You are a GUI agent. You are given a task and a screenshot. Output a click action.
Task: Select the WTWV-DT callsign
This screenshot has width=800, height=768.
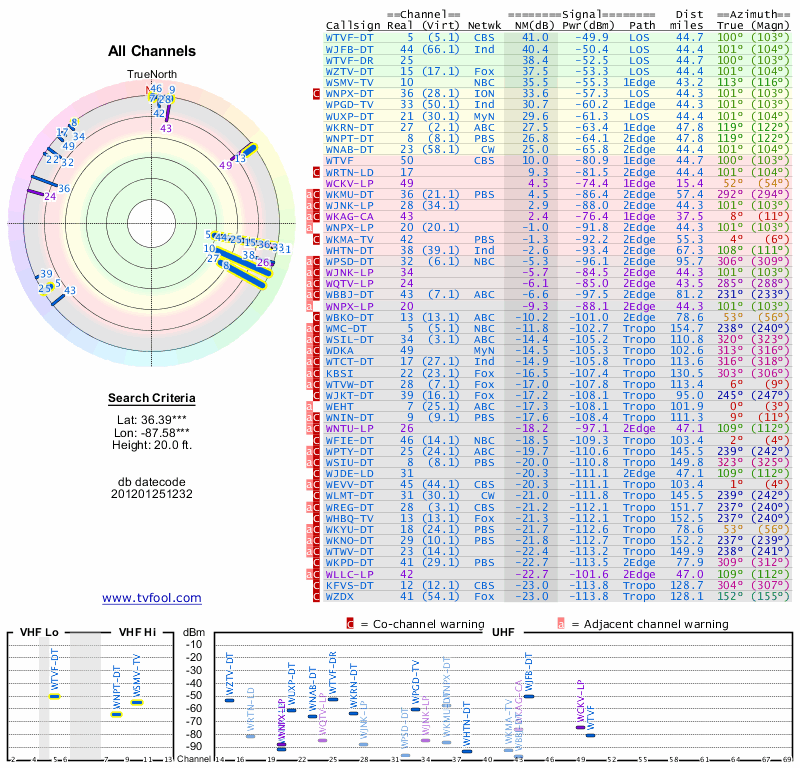click(349, 552)
